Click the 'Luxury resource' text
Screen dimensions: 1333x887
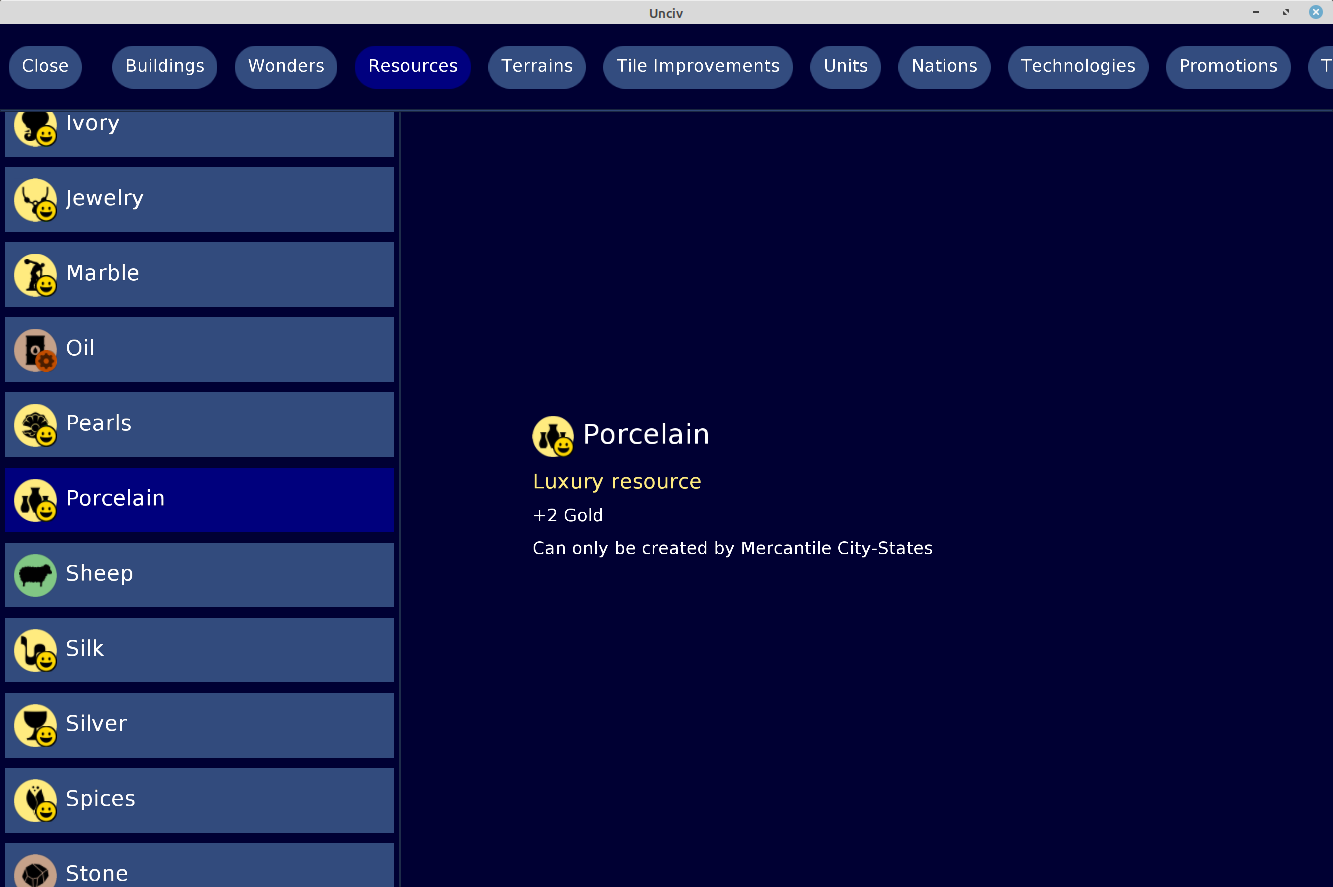pyautogui.click(x=617, y=482)
